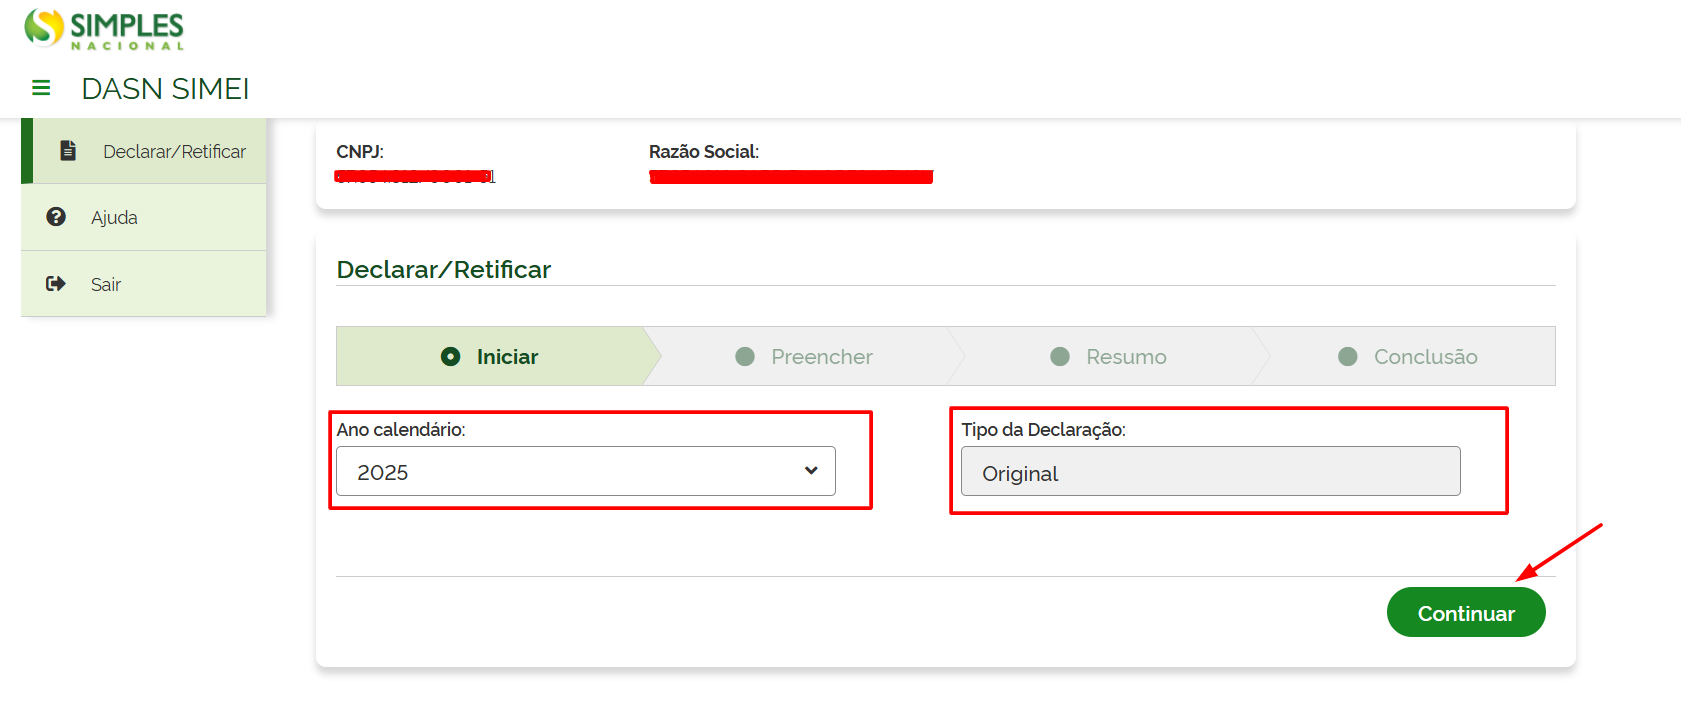Choose Sair in the sidebar menu
Viewport: 1681px width, 704px height.
point(106,285)
